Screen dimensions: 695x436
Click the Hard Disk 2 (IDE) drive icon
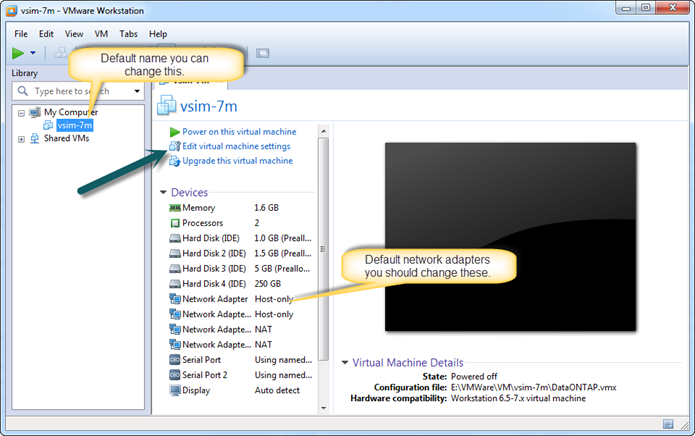coord(175,253)
